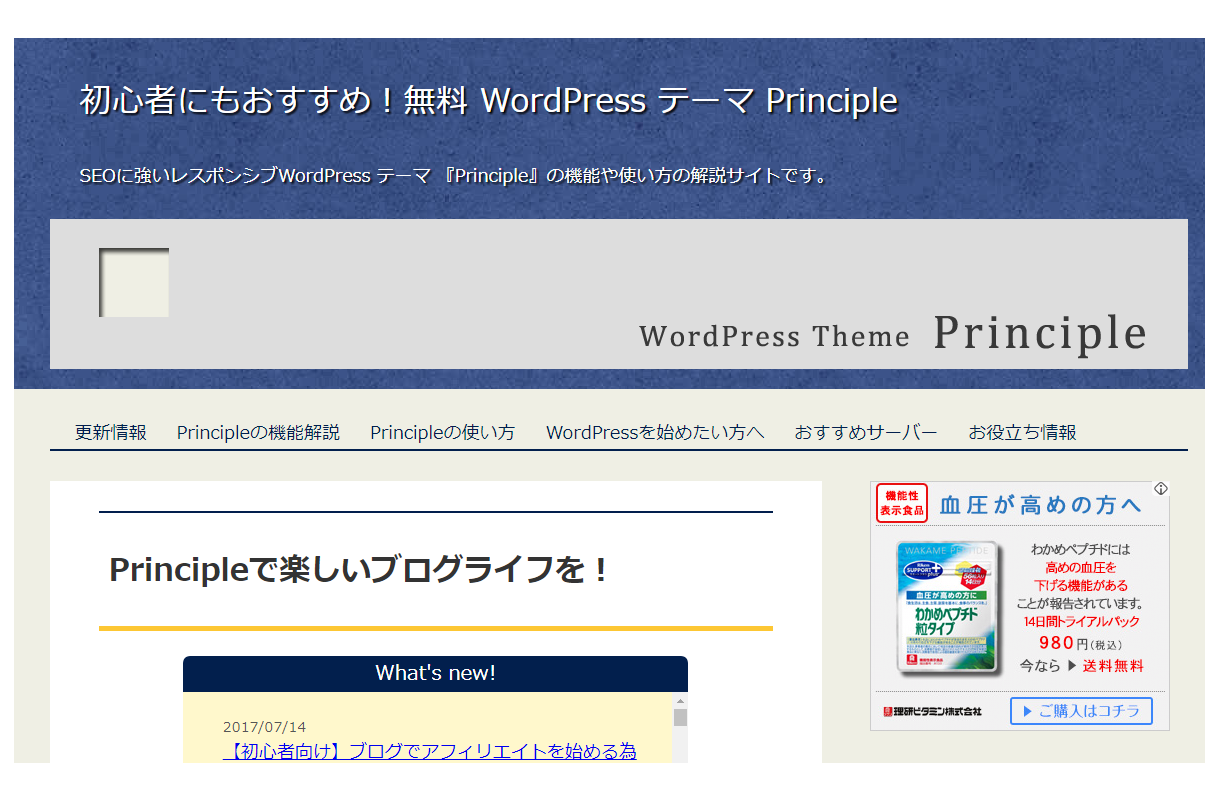
Task: Click the 機能性表示食品 badge in the ad
Action: click(x=902, y=503)
